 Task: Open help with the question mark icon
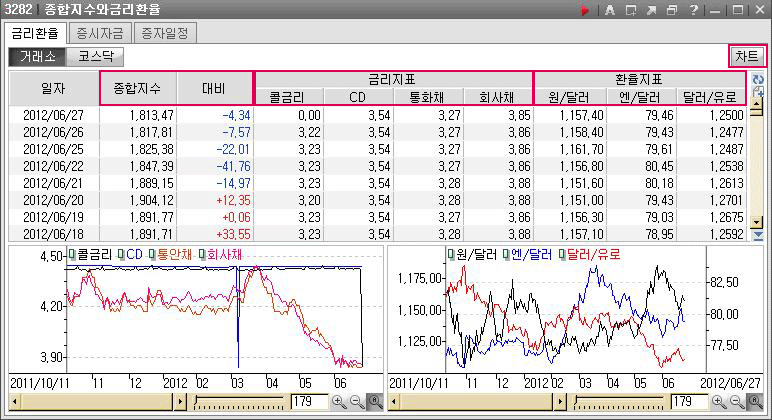(693, 10)
